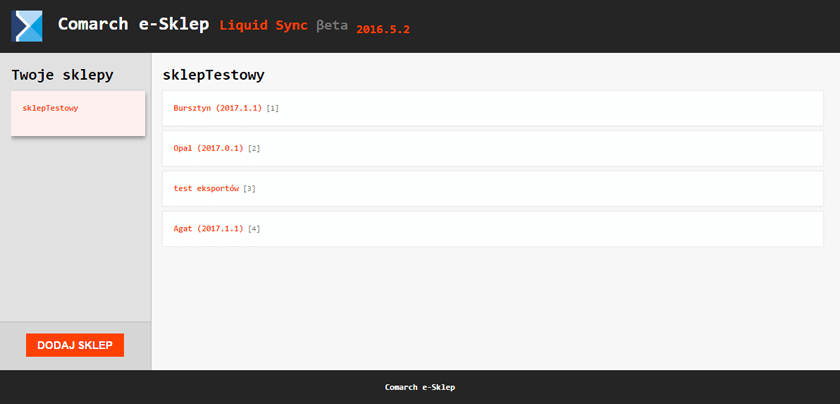Click the Liquid Sync label in header
The height and width of the screenshot is (404, 840).
coord(264,25)
